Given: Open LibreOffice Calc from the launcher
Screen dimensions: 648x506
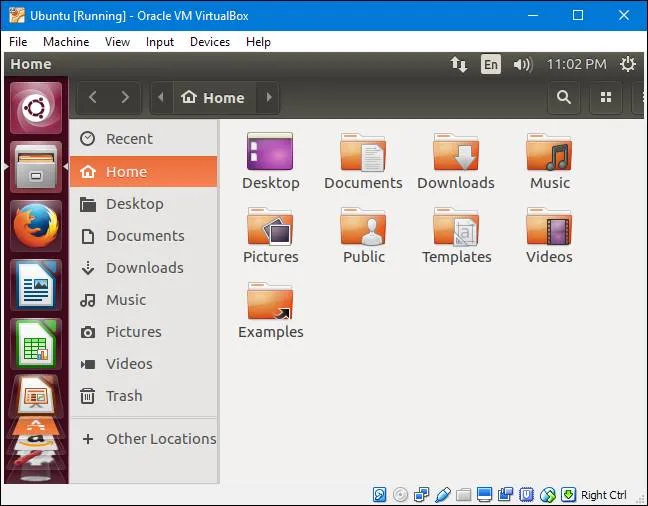Looking at the screenshot, I should click(36, 342).
